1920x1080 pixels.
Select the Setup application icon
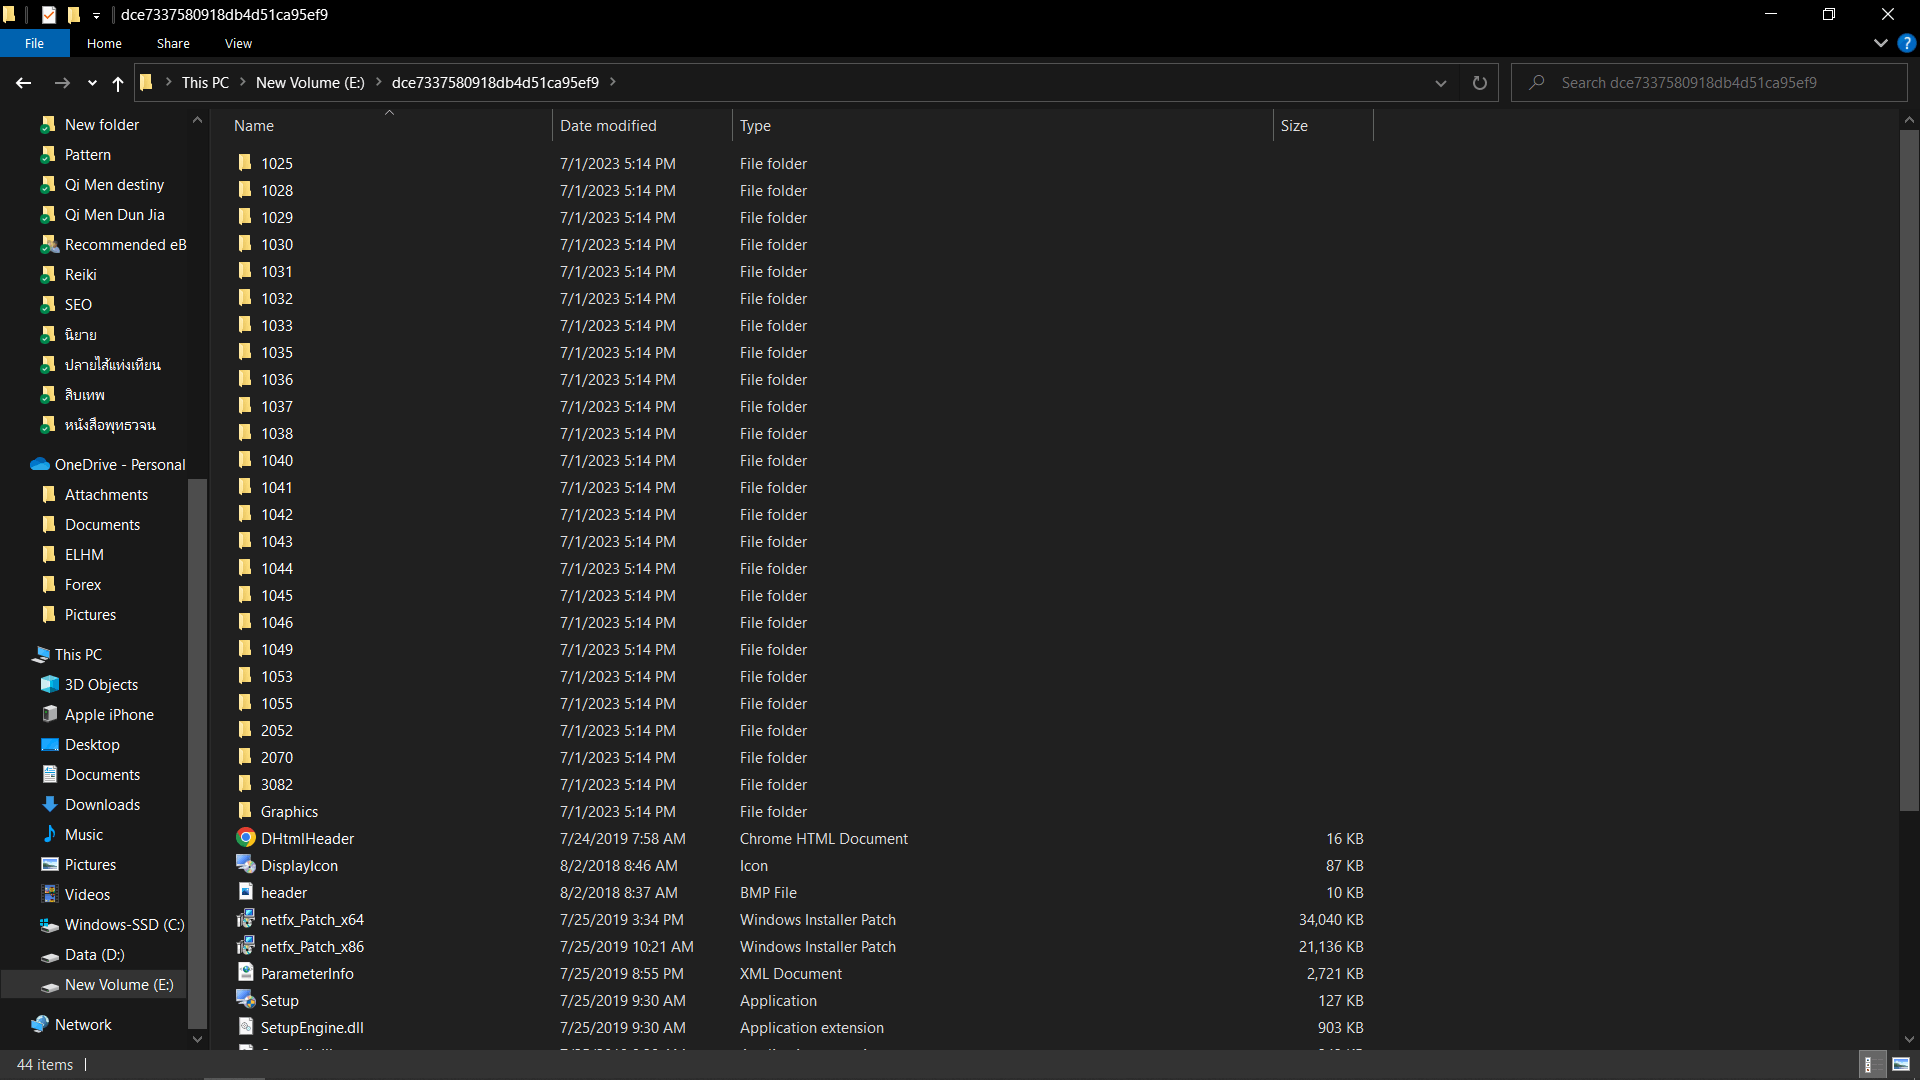pos(246,1000)
